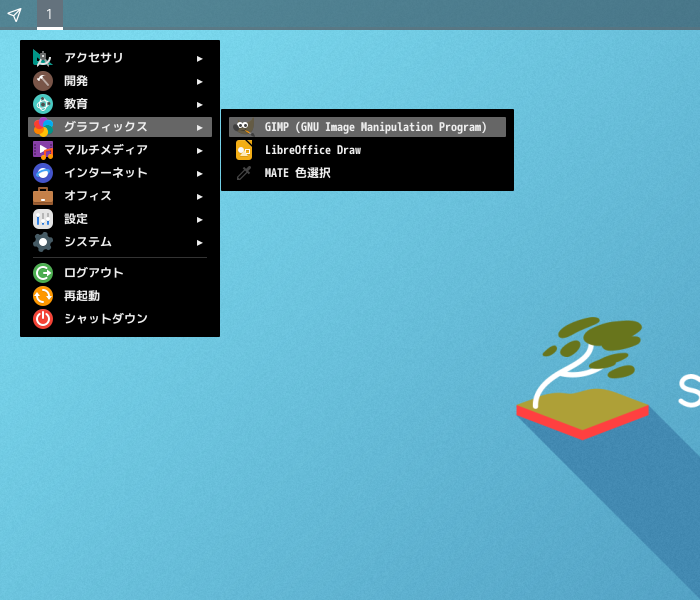The height and width of the screenshot is (600, 700).
Task: Click the gear icon for システム
Action: point(43,242)
